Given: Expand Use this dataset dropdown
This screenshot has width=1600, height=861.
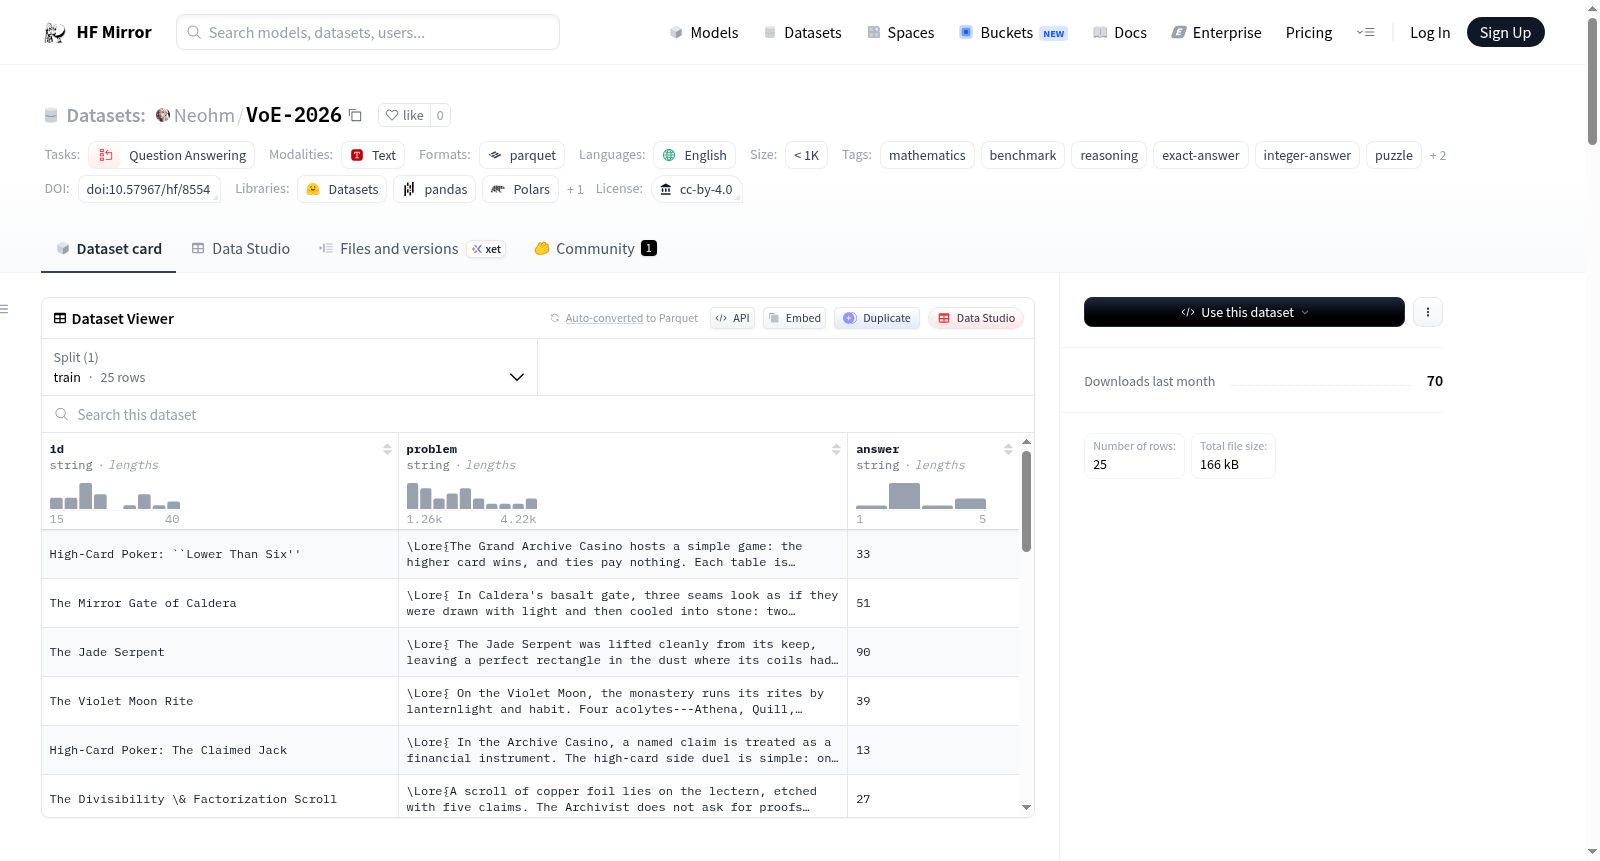Looking at the screenshot, I should pyautogui.click(x=1244, y=312).
